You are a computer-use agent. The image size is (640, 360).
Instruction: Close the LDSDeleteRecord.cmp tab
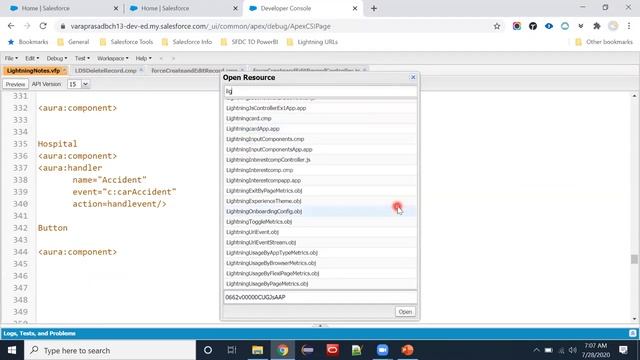(x=141, y=70)
